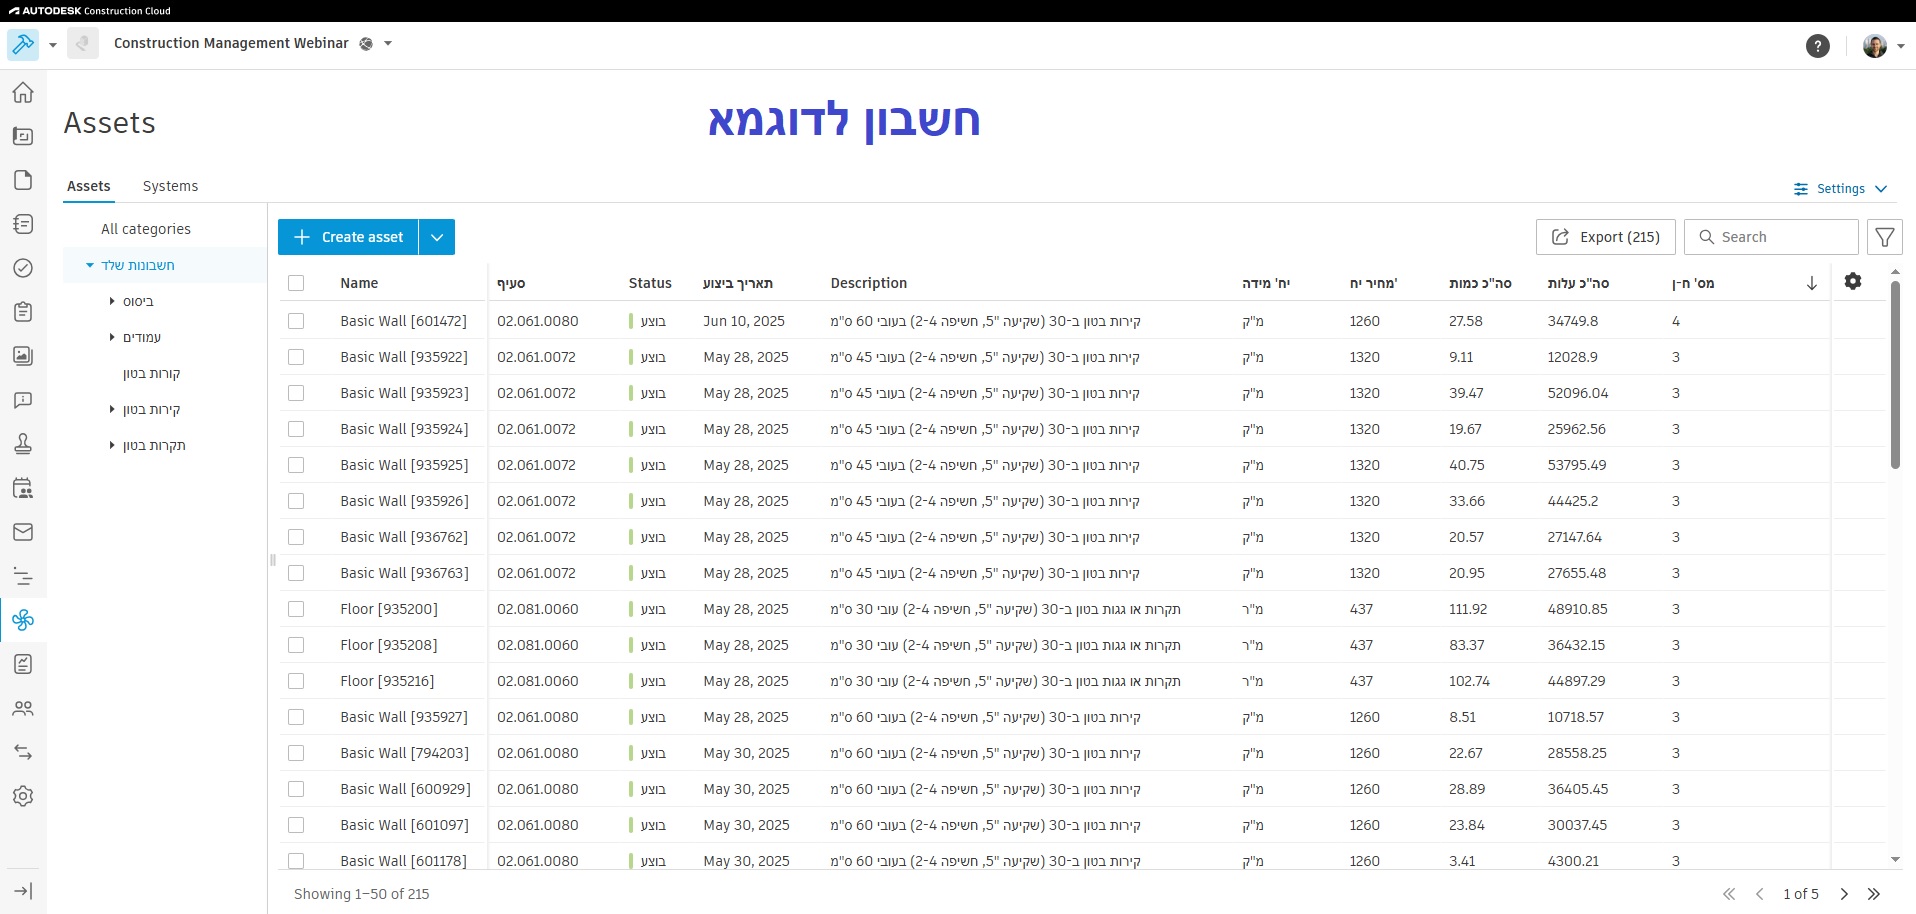Open the Correspondence envelope icon in the sidebar
The image size is (1916, 914).
23,532
